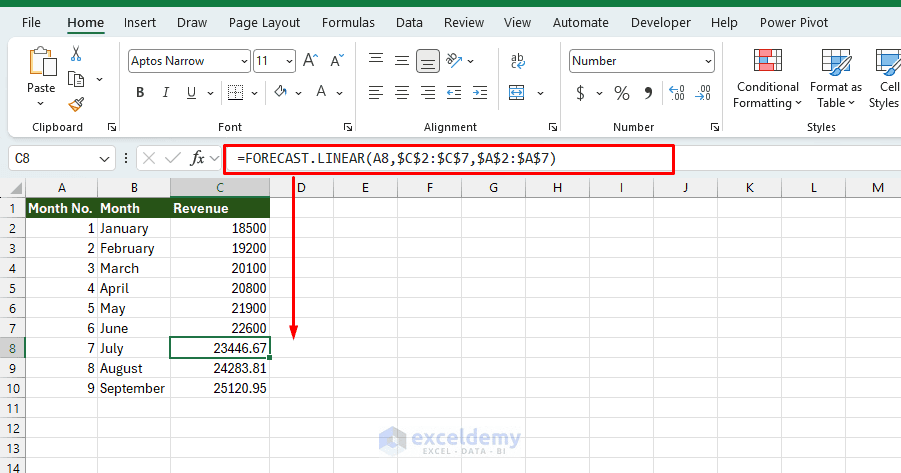Screen dimensions: 901x473
Task: Click the Paste clipboard icon
Action: [x=43, y=61]
